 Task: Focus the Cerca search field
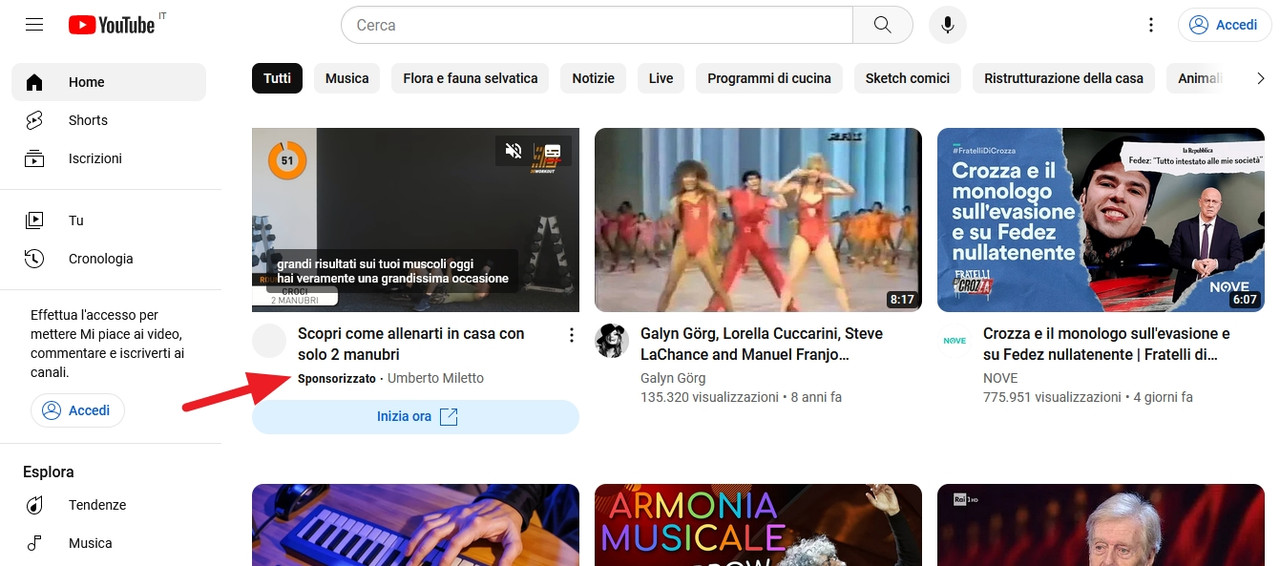[597, 25]
